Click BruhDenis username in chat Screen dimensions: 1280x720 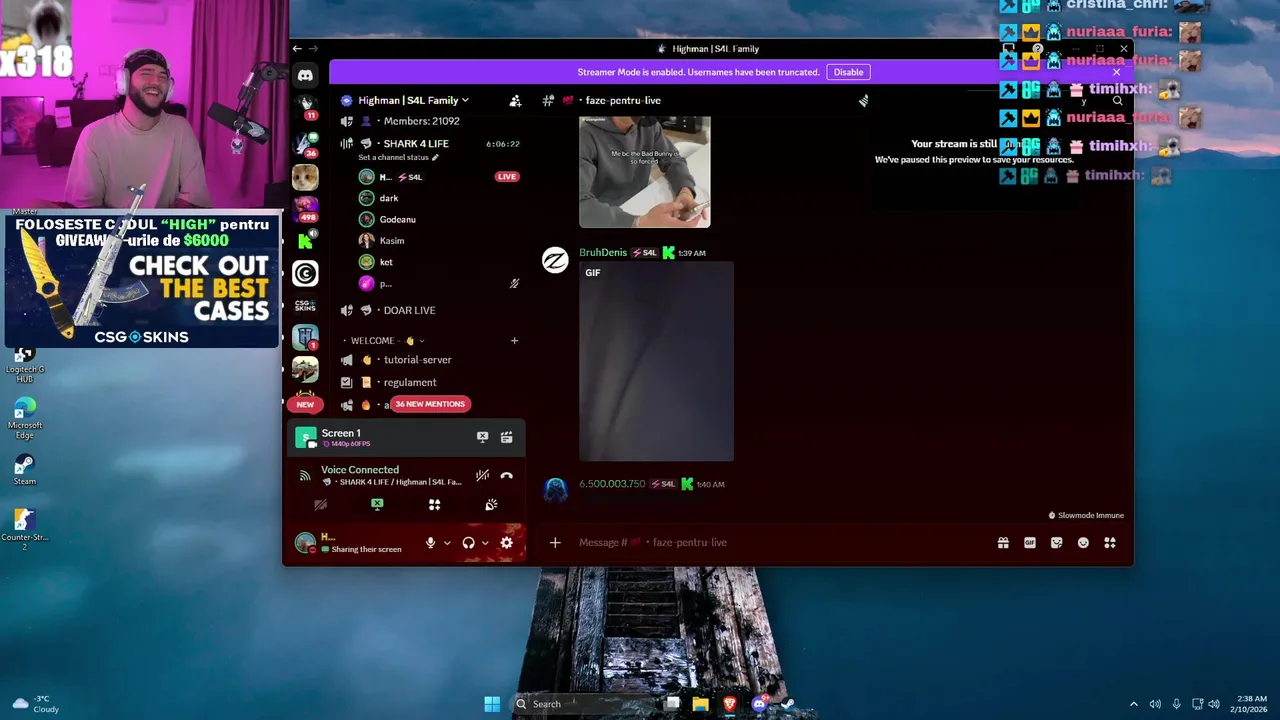coord(603,253)
